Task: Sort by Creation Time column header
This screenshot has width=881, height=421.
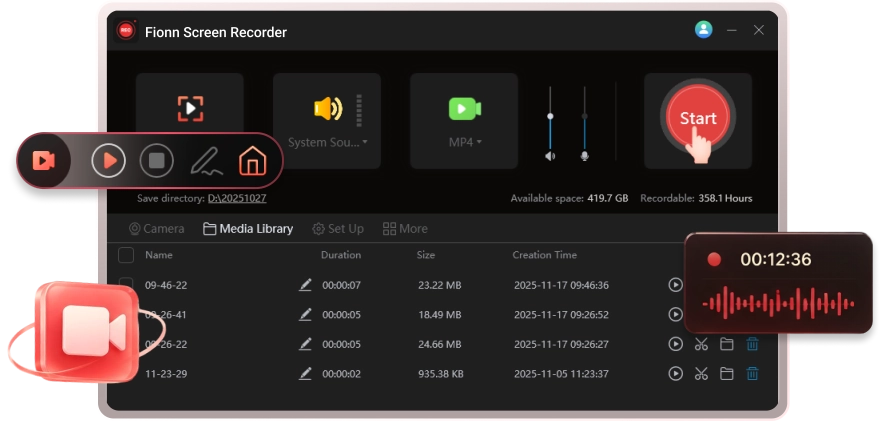Action: click(544, 255)
